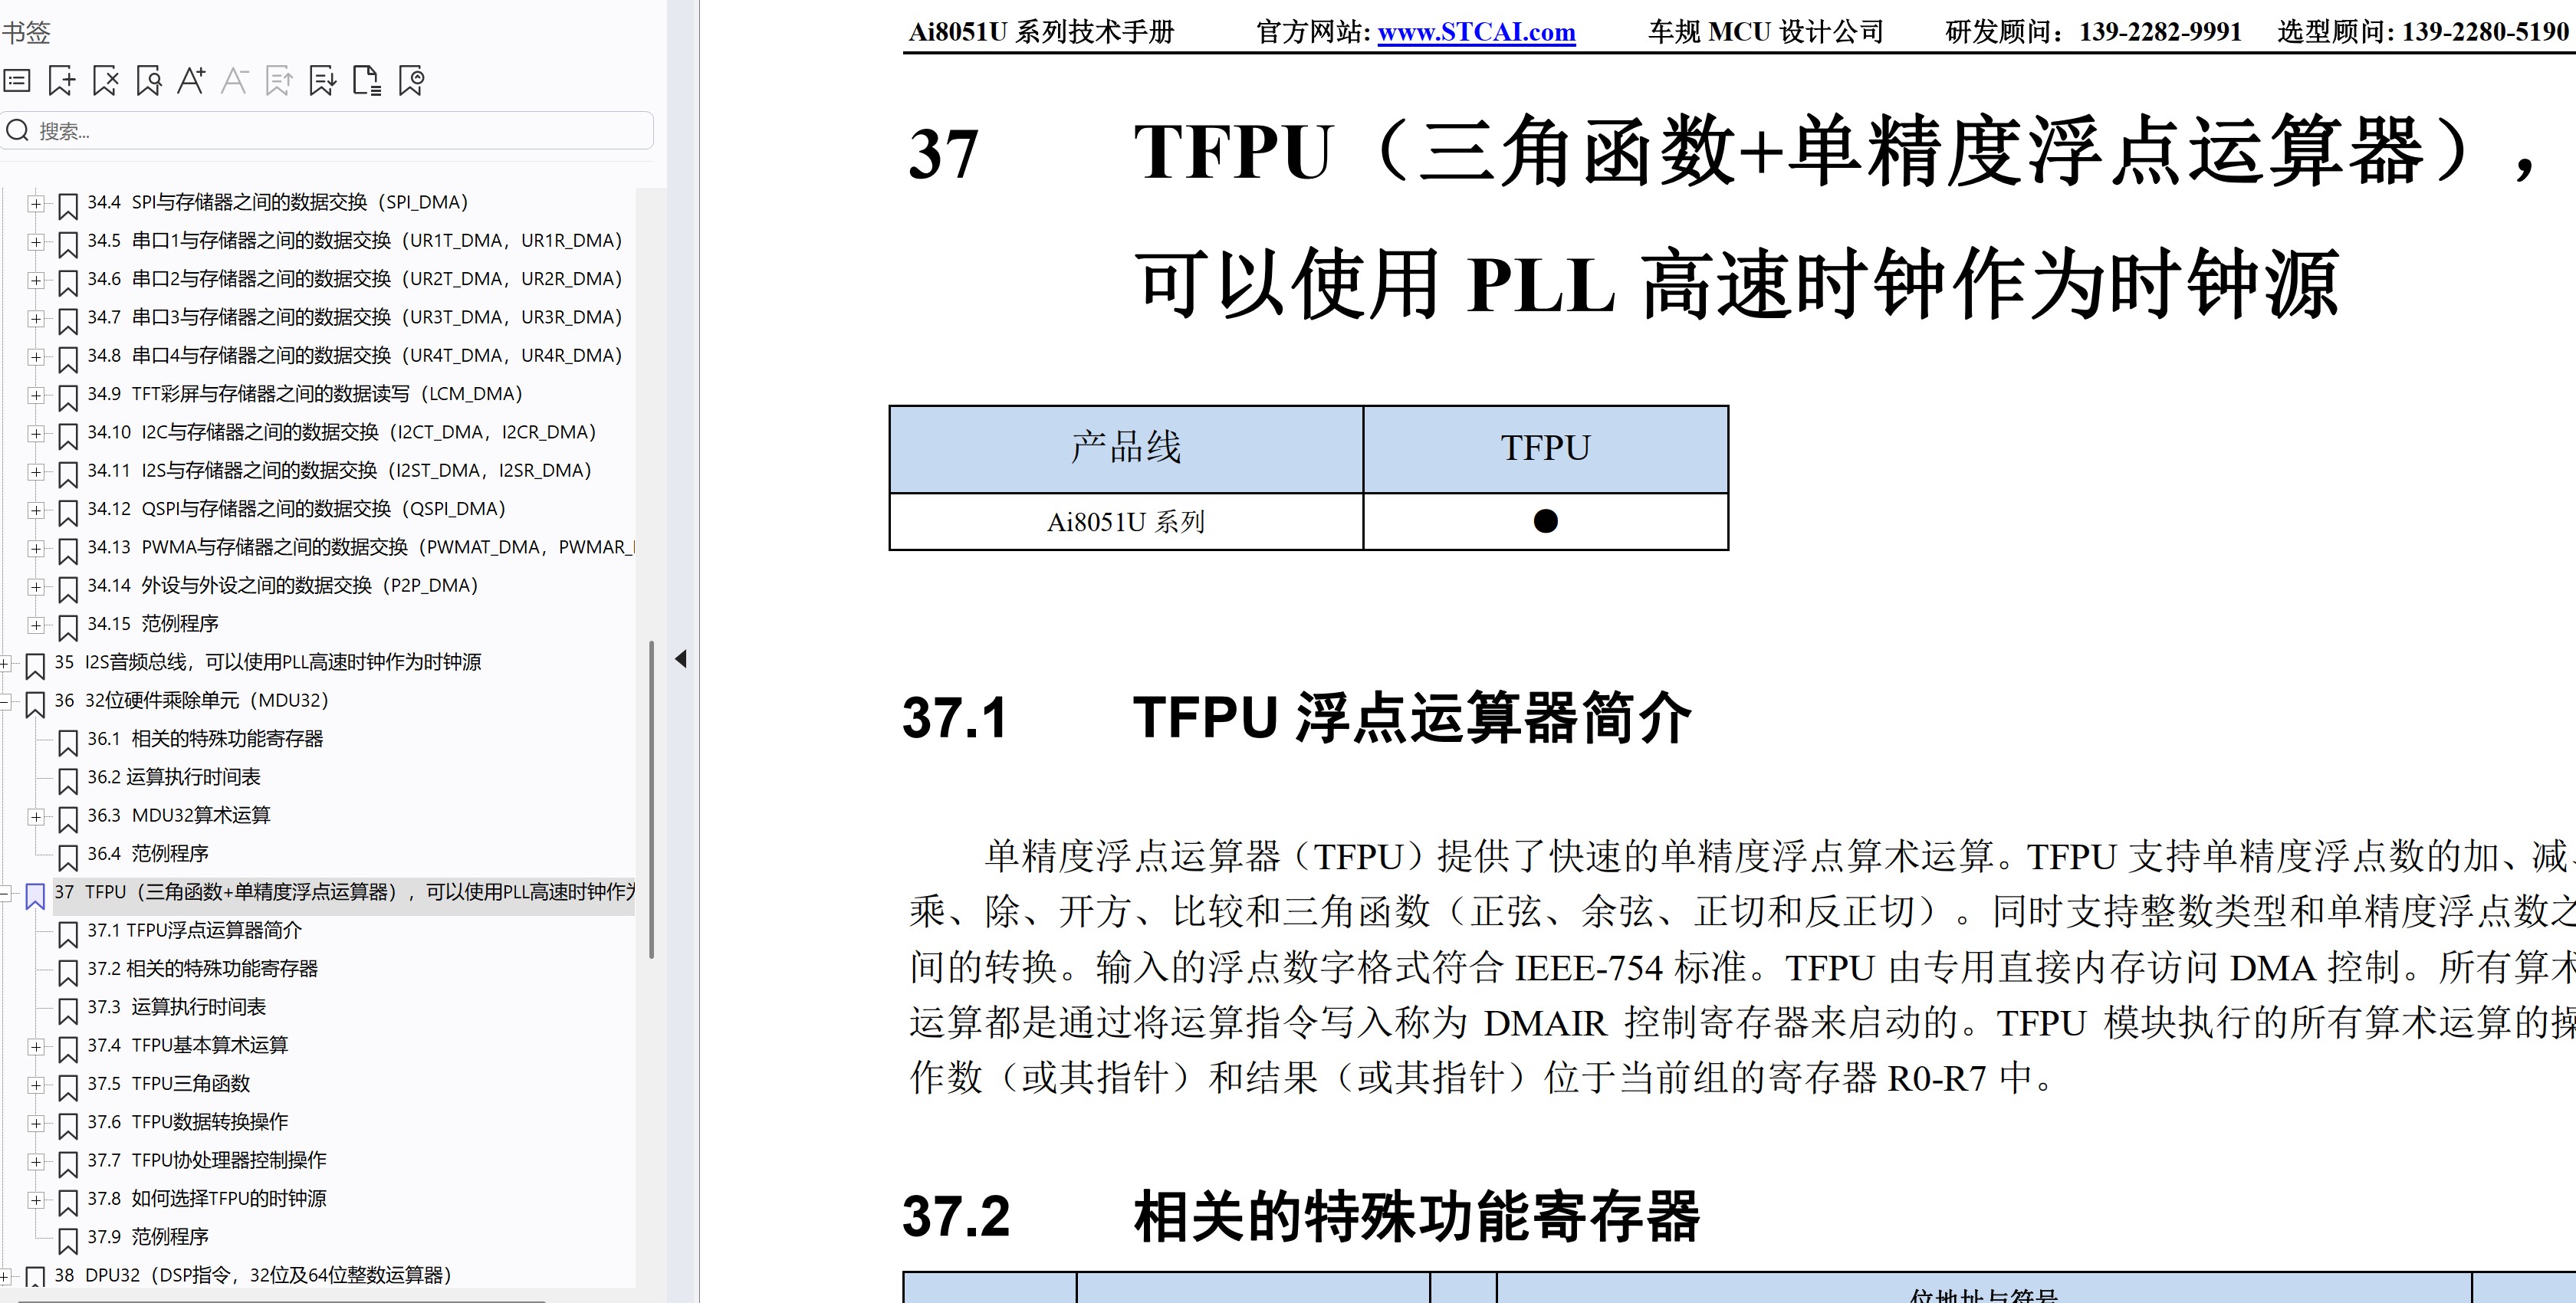
Task: Click the page-with-lines bookmark icon
Action: 367,81
